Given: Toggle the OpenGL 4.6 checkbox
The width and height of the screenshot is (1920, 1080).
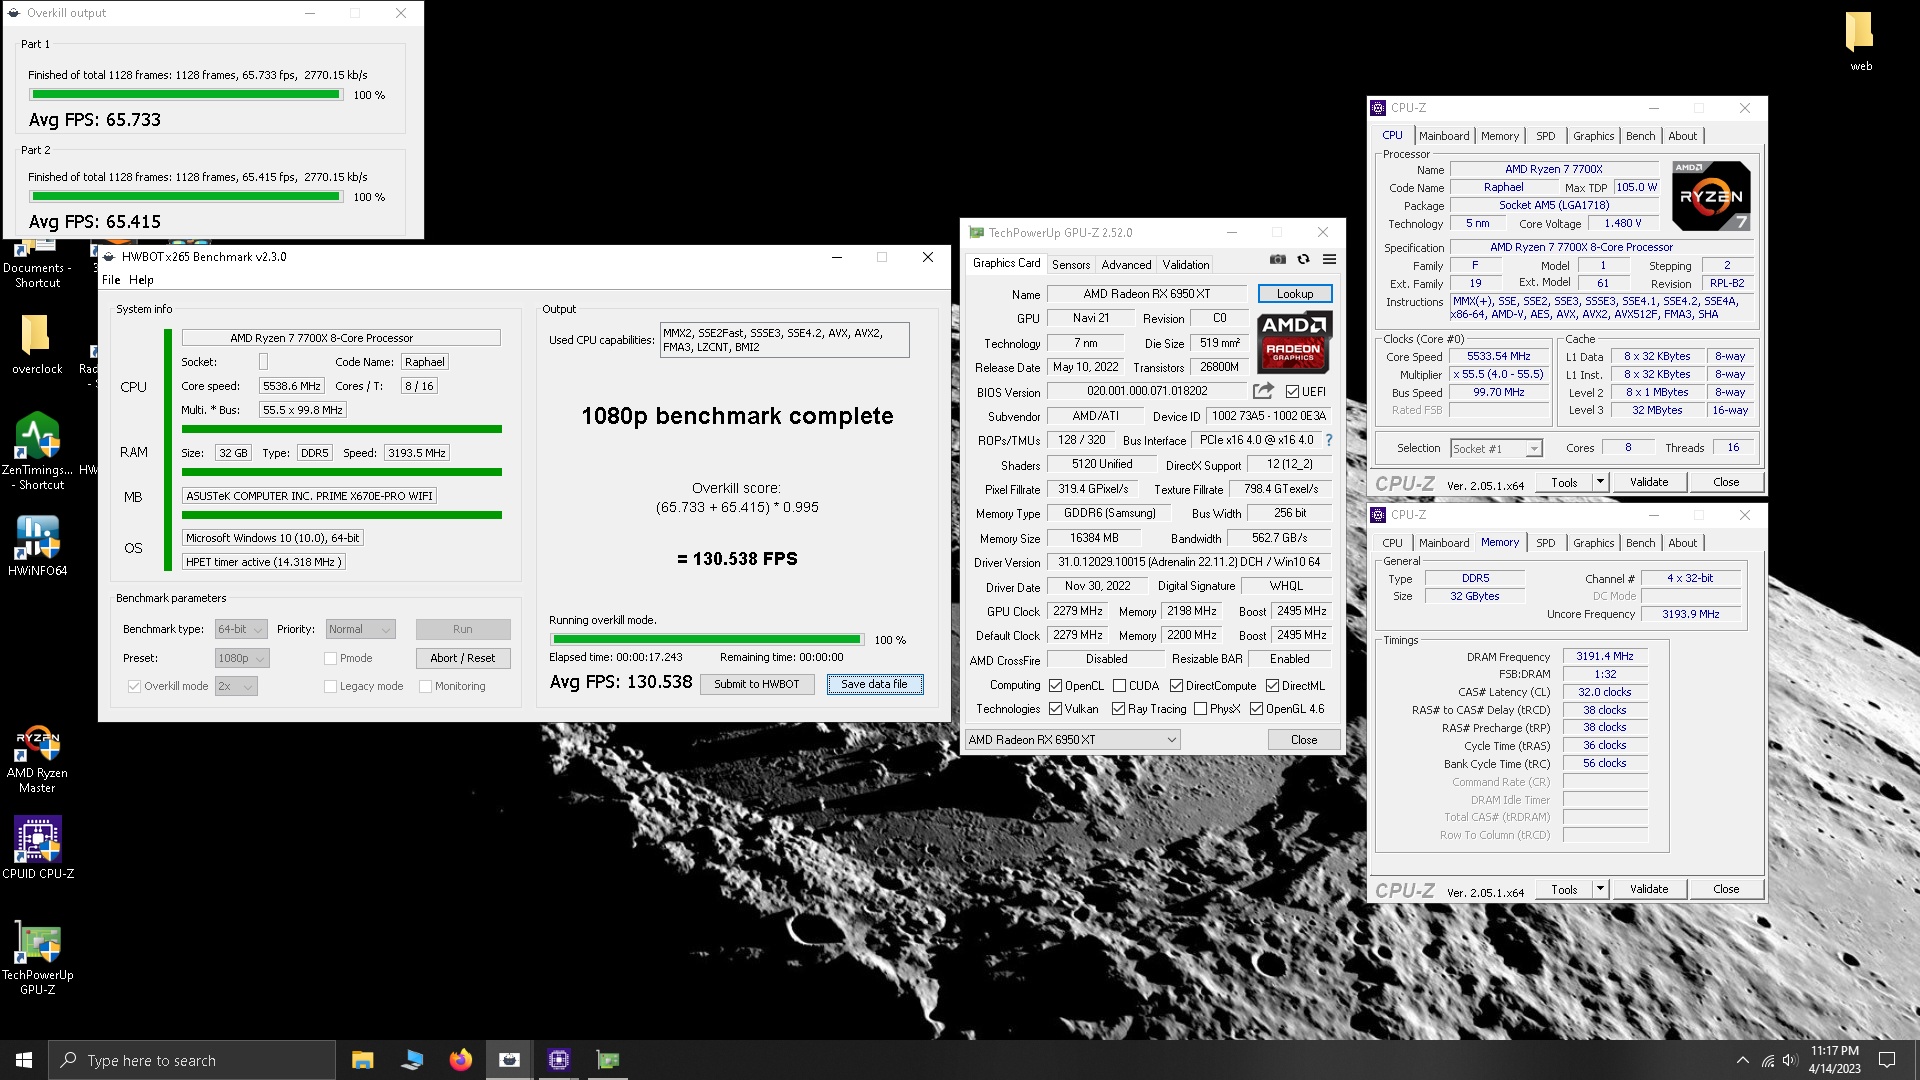Looking at the screenshot, I should pos(1256,709).
